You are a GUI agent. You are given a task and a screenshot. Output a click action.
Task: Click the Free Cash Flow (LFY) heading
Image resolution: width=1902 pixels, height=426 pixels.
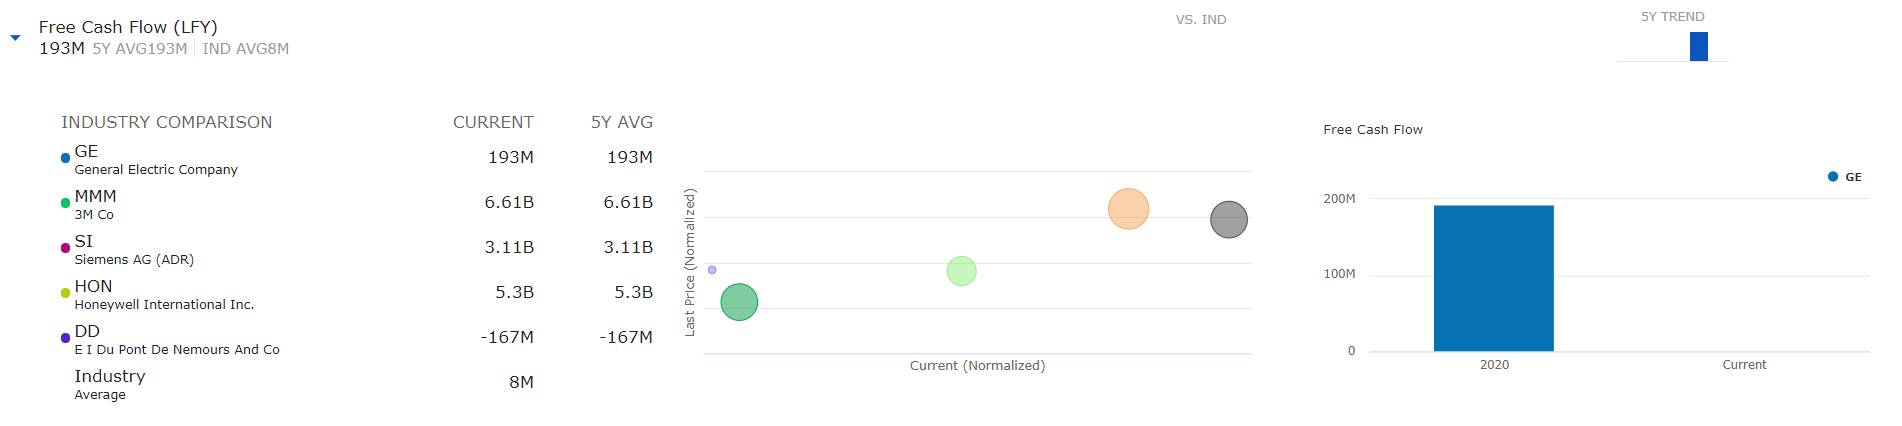tap(128, 27)
